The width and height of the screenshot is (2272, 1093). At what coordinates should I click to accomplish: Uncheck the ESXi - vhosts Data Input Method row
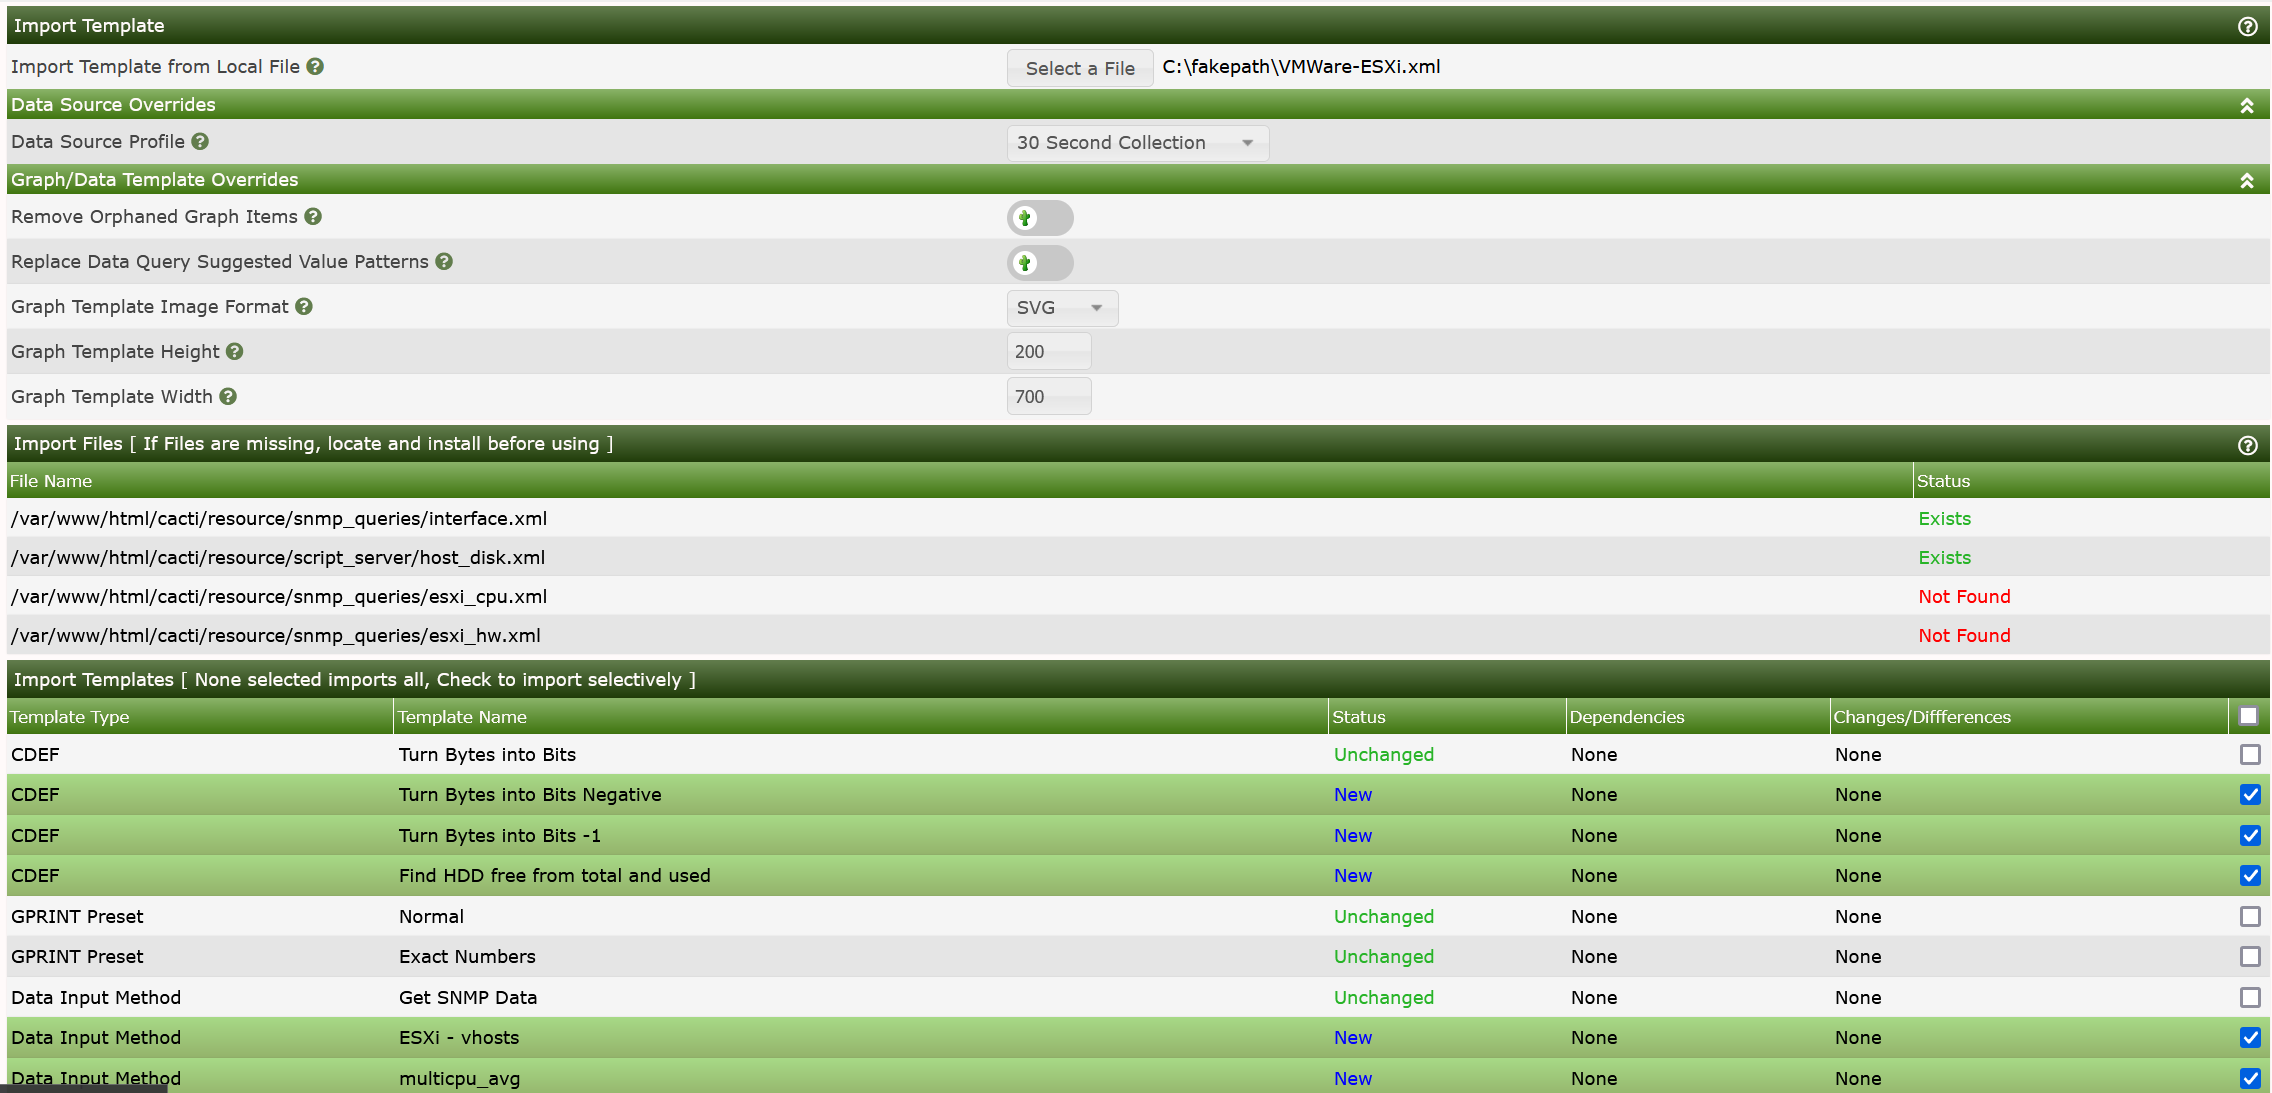point(2250,1038)
